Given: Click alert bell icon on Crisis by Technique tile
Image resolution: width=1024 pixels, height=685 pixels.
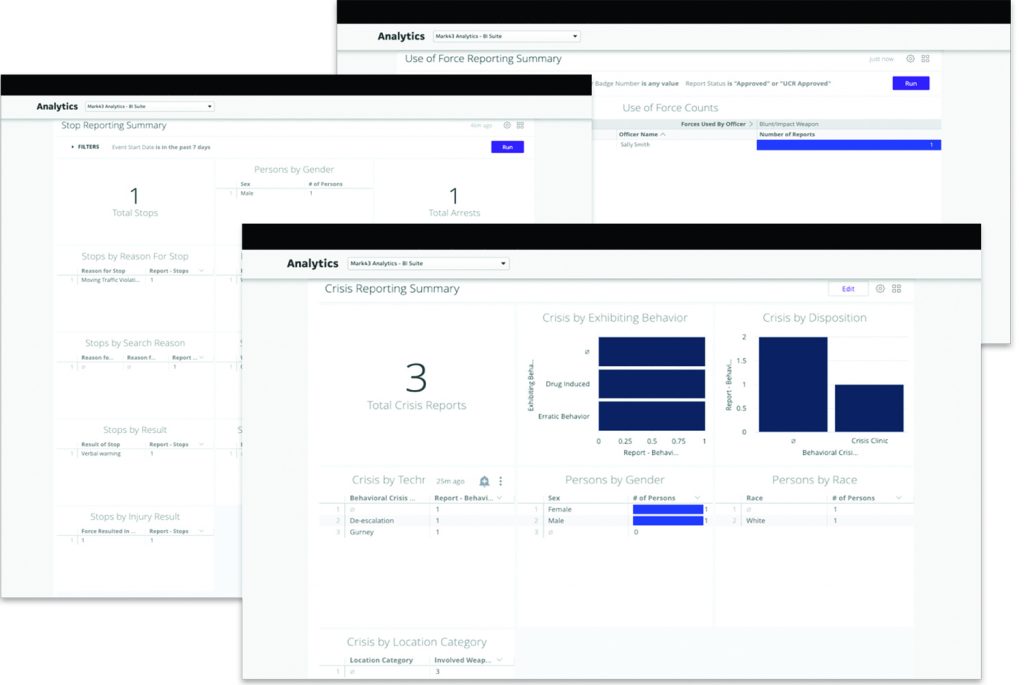Looking at the screenshot, I should click(x=484, y=481).
